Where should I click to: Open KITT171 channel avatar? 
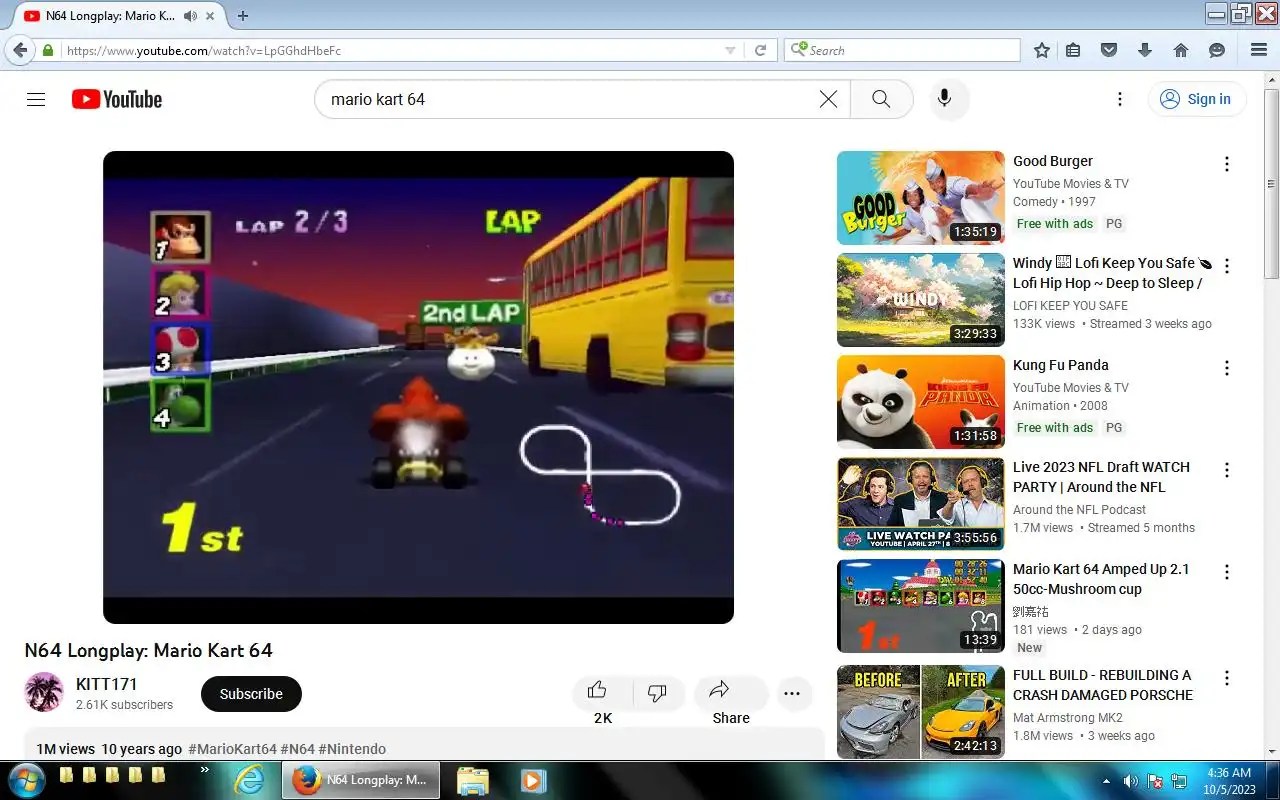pyautogui.click(x=44, y=692)
